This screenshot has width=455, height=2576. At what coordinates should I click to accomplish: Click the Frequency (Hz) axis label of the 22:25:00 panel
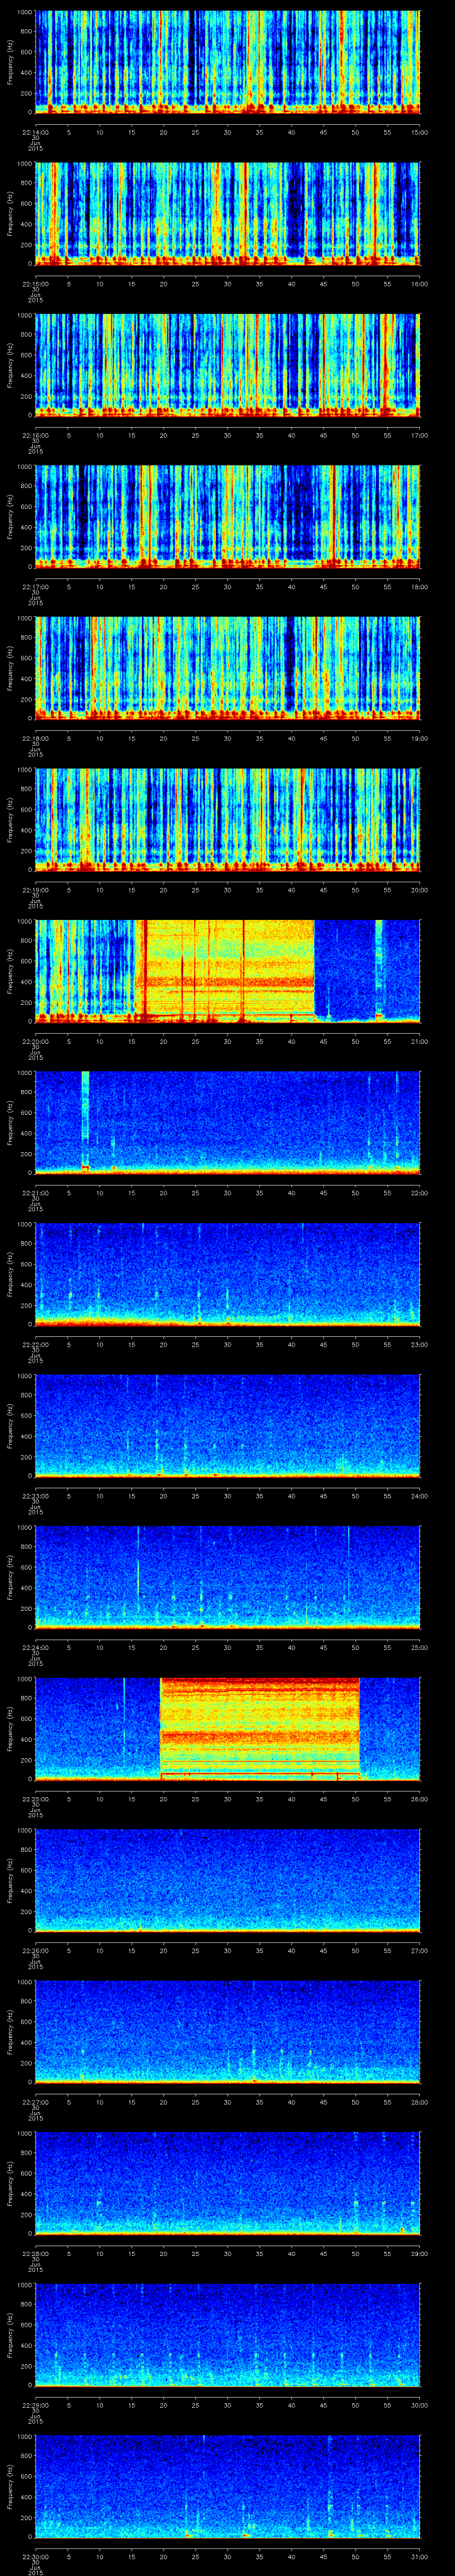11,1728
